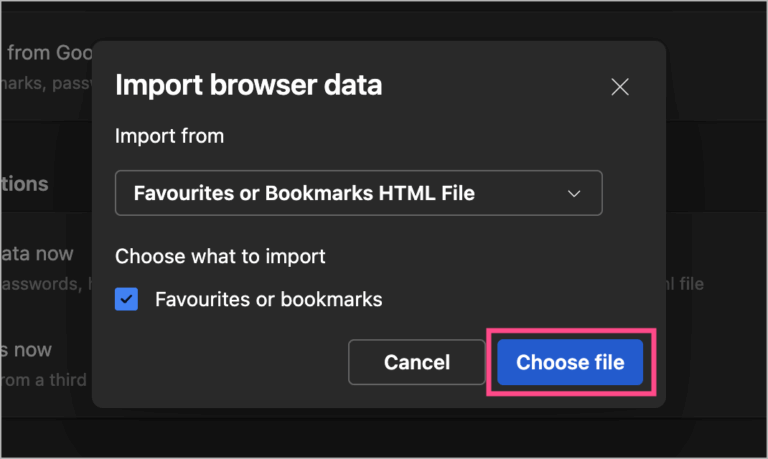Screen dimensions: 768x459
Task: Click the background 'rom a third' text
Action: pyautogui.click(x=43, y=380)
